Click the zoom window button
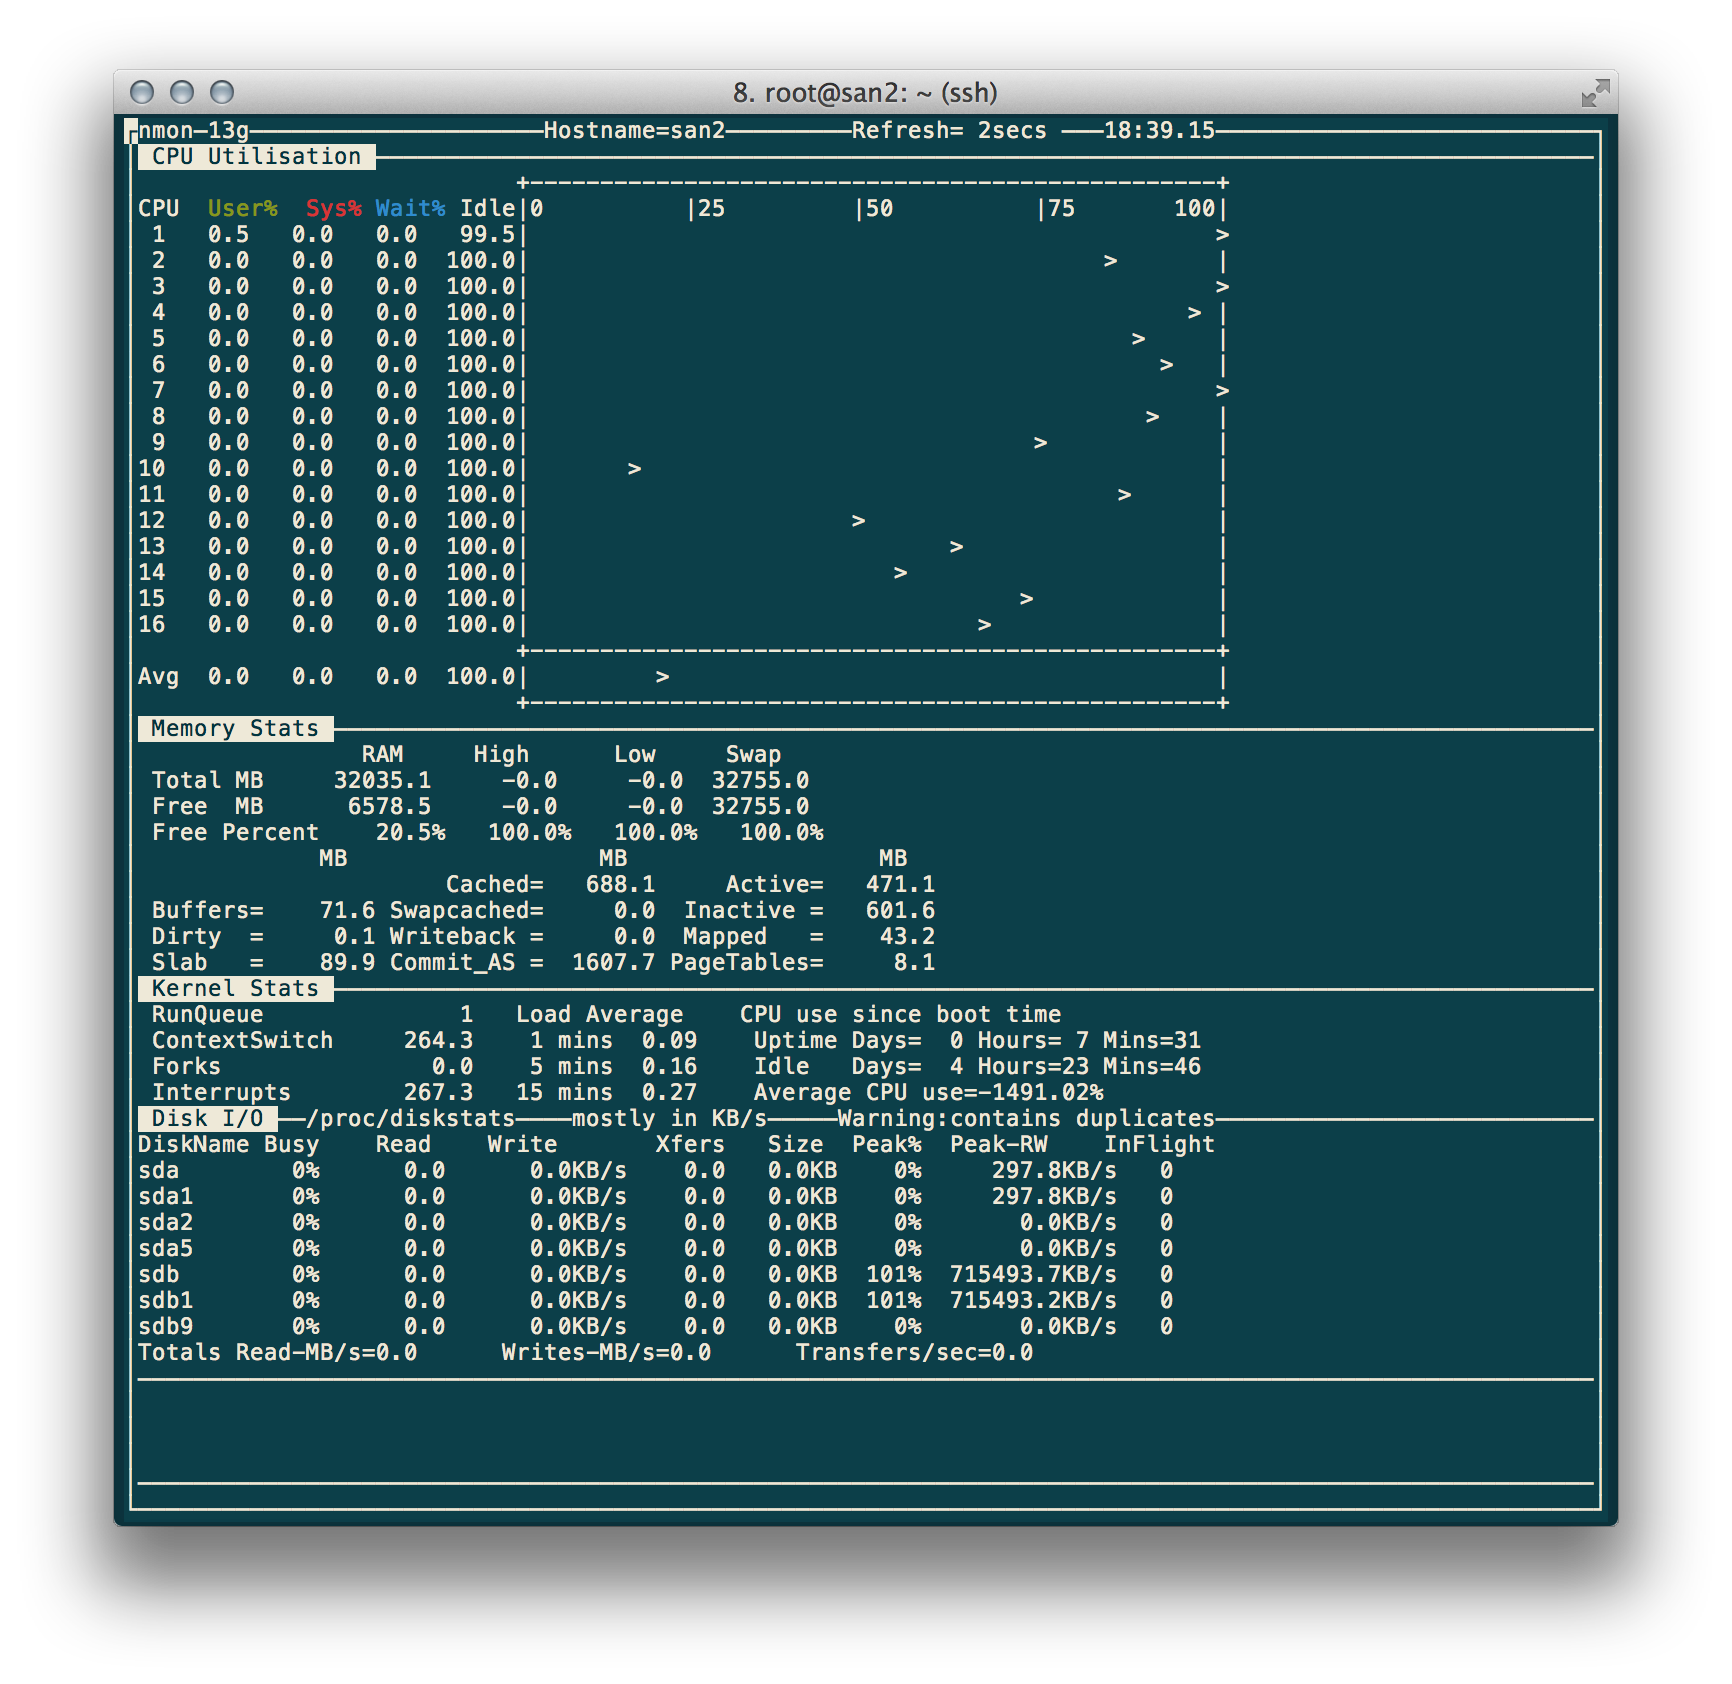This screenshot has width=1732, height=1684. (222, 92)
